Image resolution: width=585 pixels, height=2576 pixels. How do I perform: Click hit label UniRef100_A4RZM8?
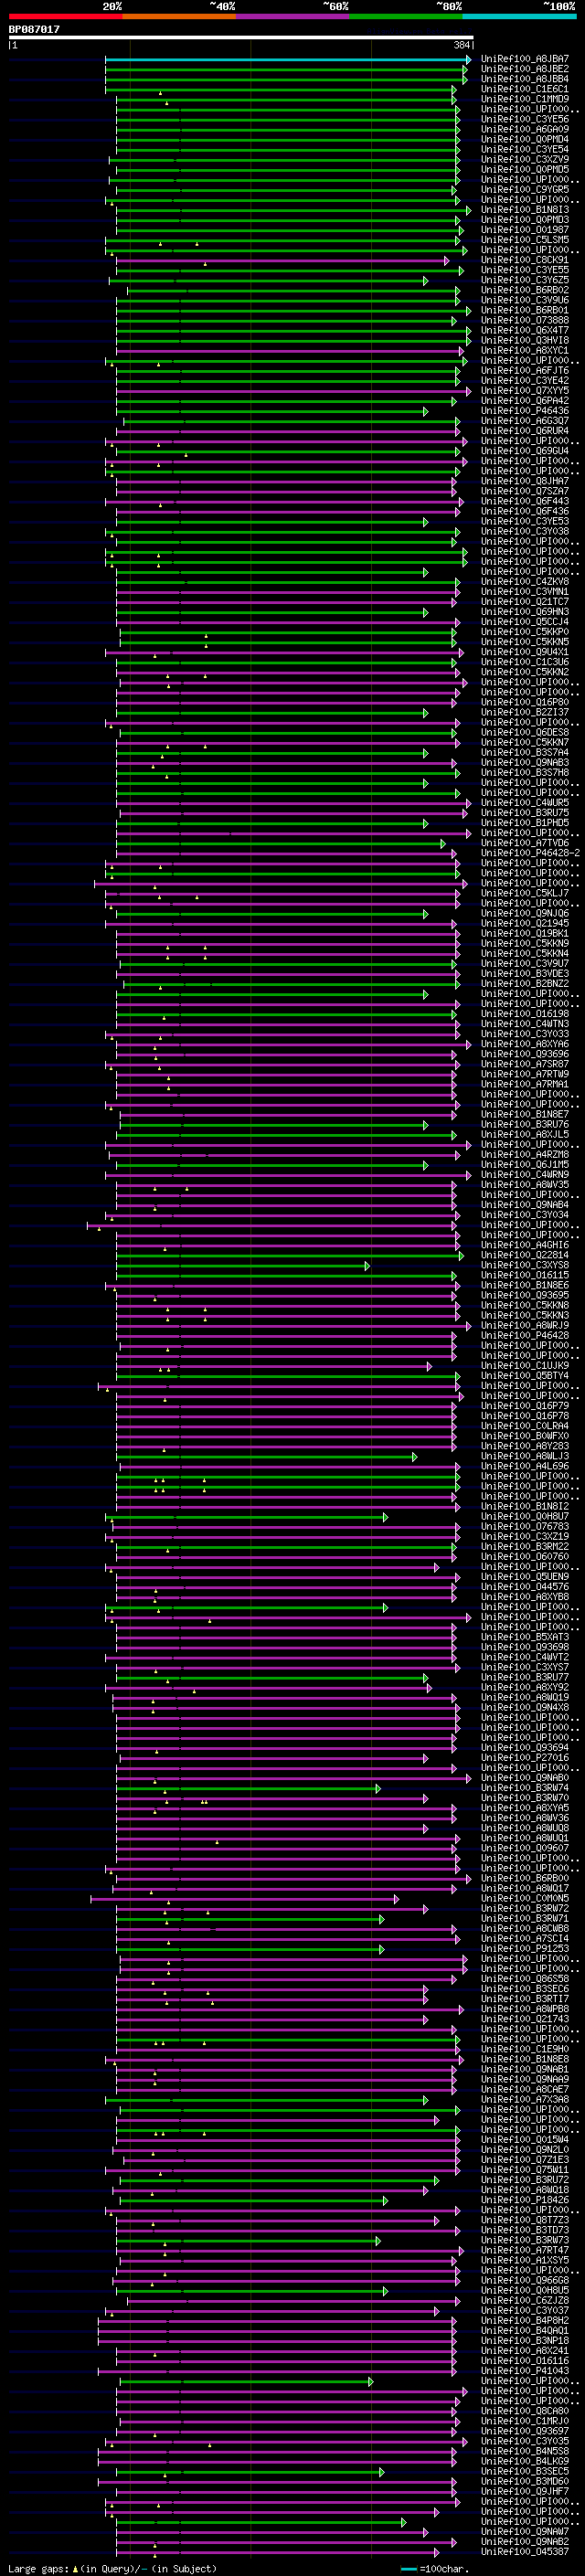point(525,1155)
